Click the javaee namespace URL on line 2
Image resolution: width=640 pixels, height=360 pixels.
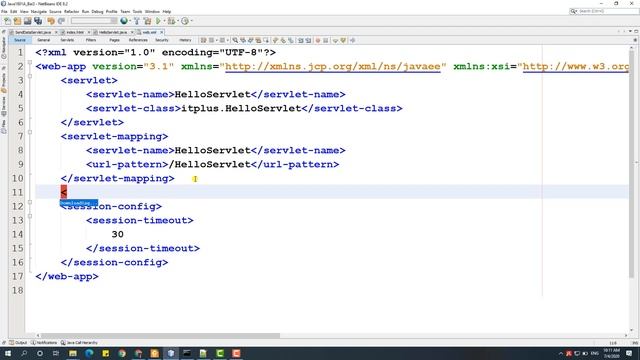[333, 66]
